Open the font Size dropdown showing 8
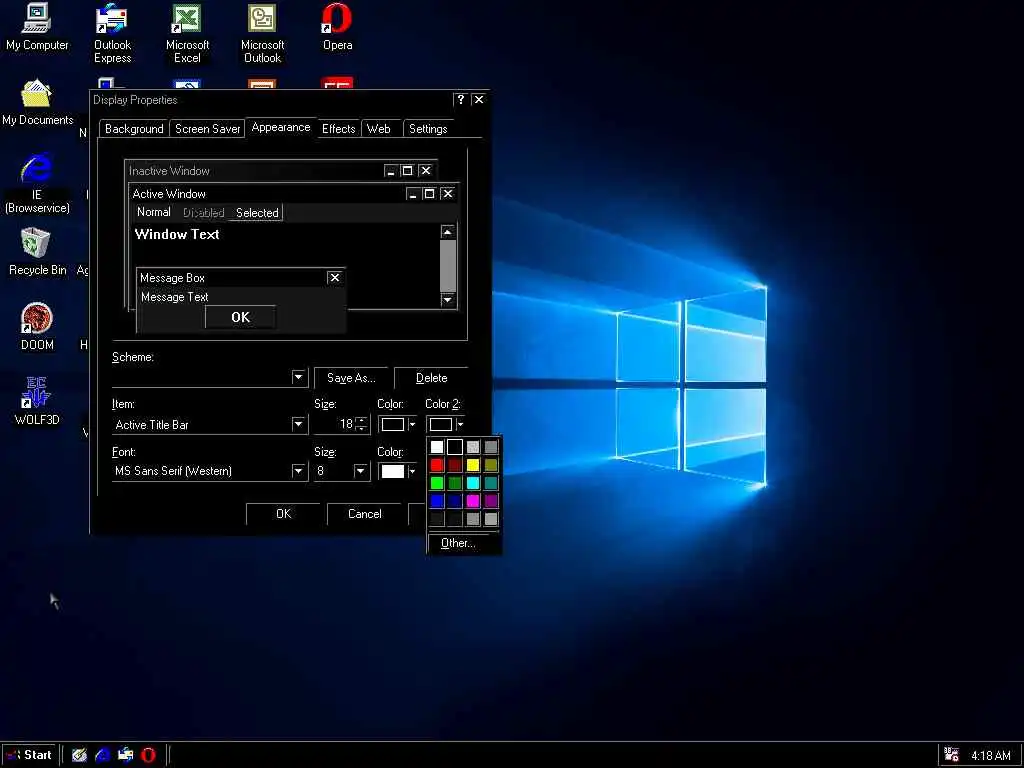The image size is (1024, 768). point(360,471)
